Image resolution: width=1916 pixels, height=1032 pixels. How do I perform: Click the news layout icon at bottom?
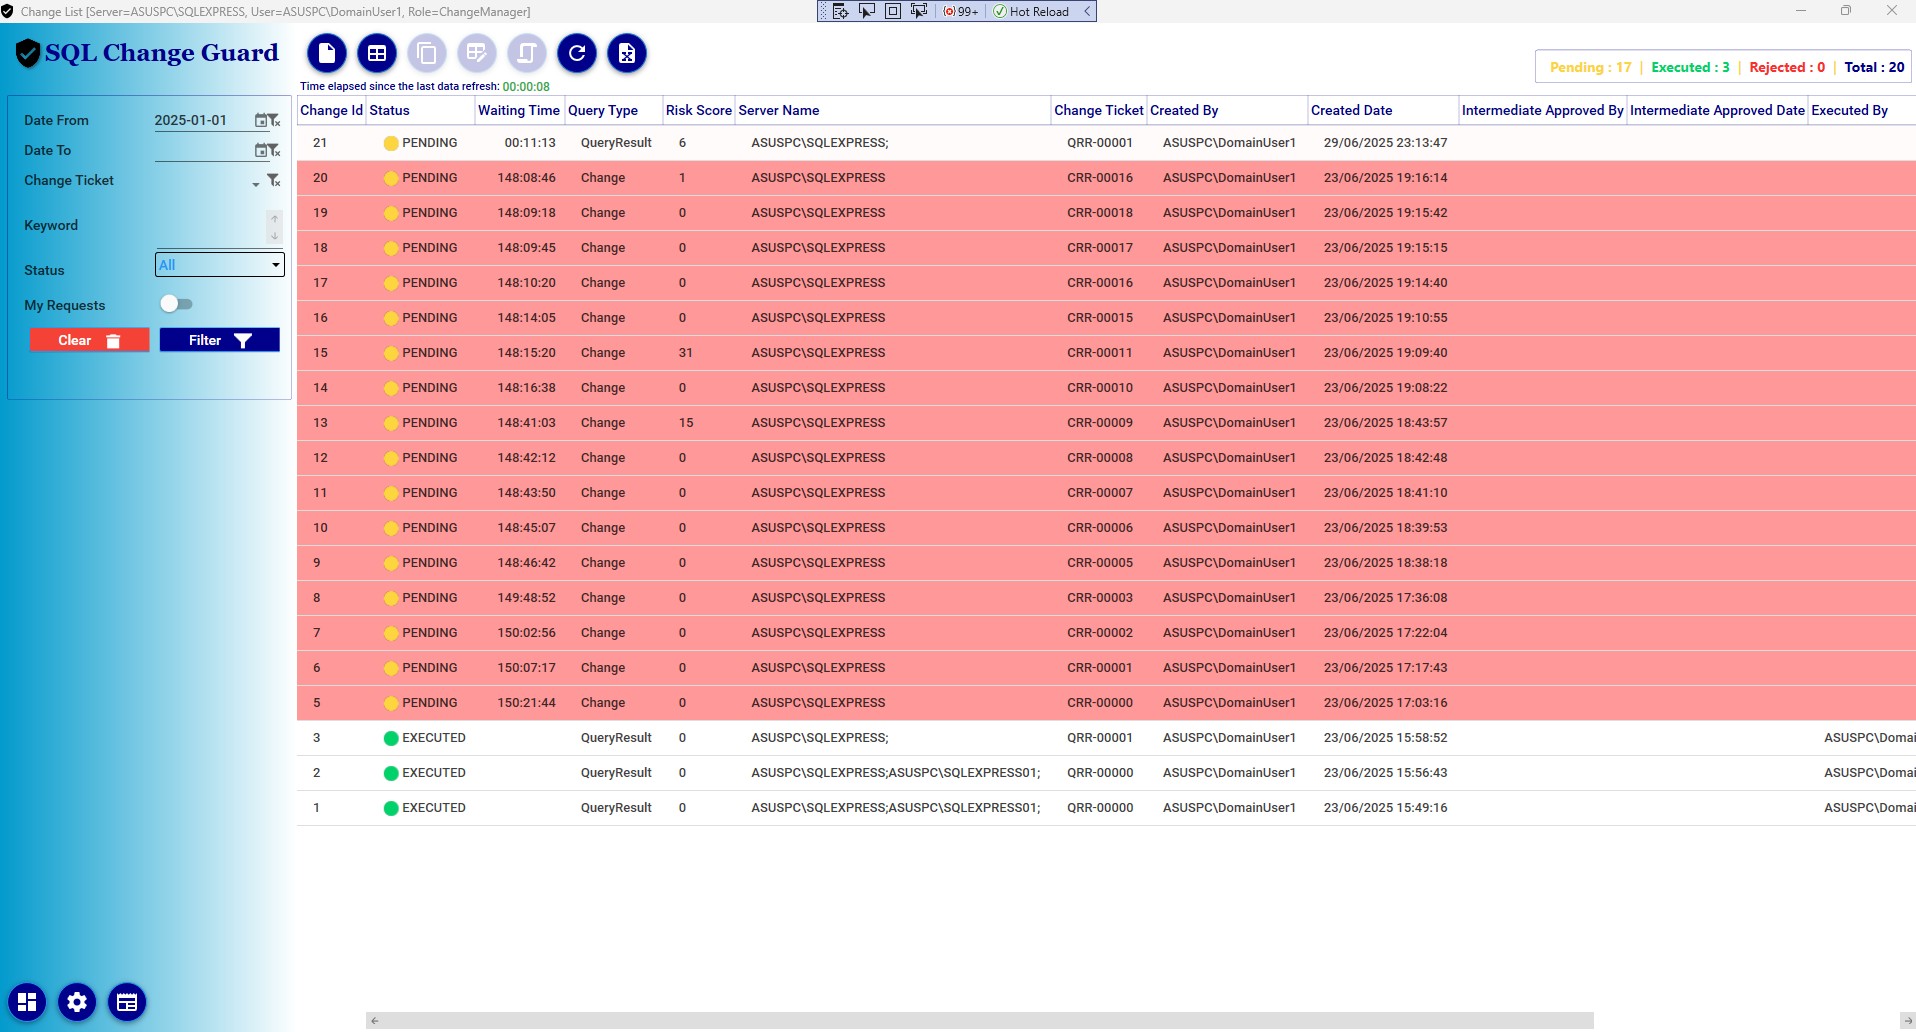click(x=127, y=1002)
